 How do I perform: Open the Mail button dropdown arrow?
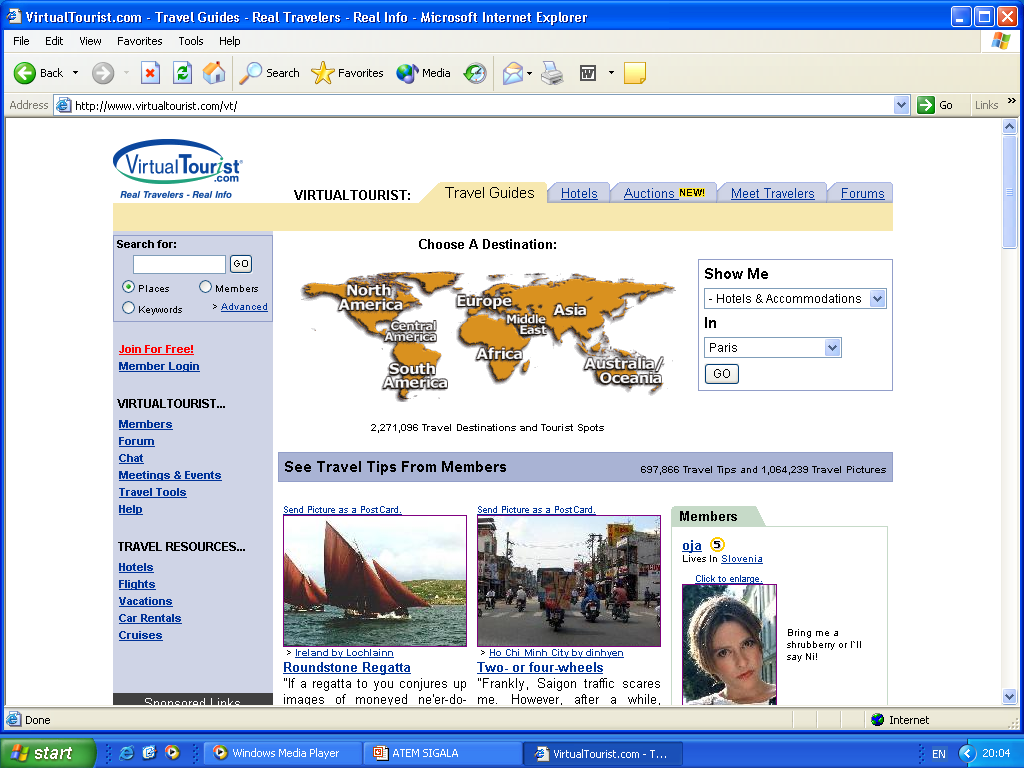click(x=530, y=73)
